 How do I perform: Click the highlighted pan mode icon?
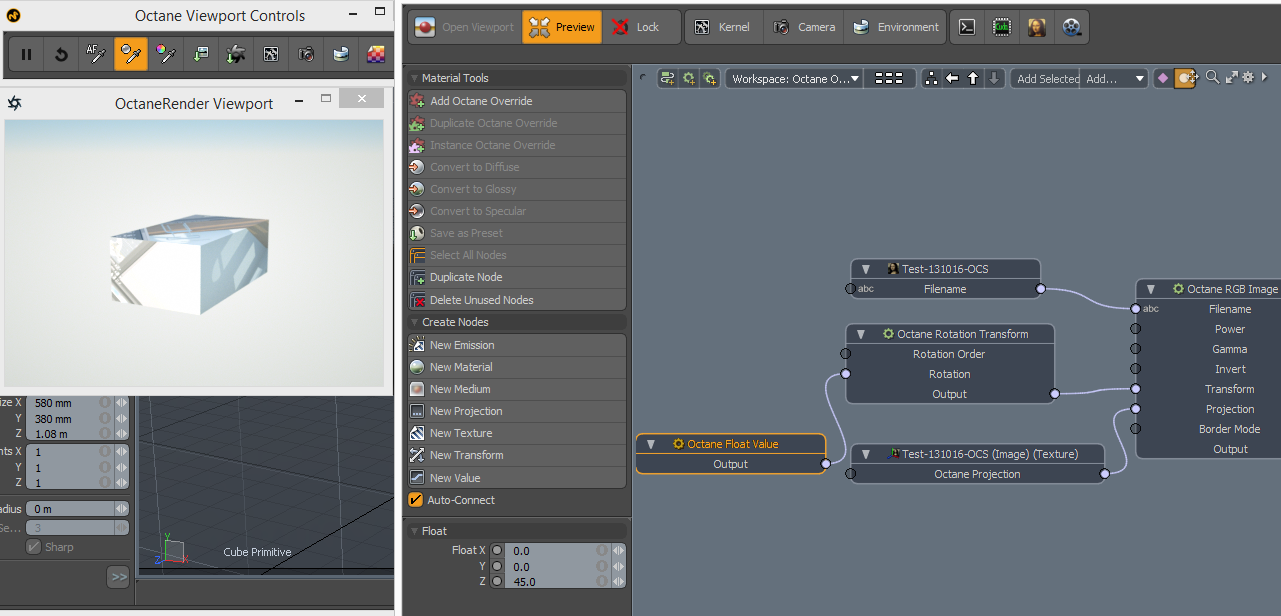(1185, 78)
